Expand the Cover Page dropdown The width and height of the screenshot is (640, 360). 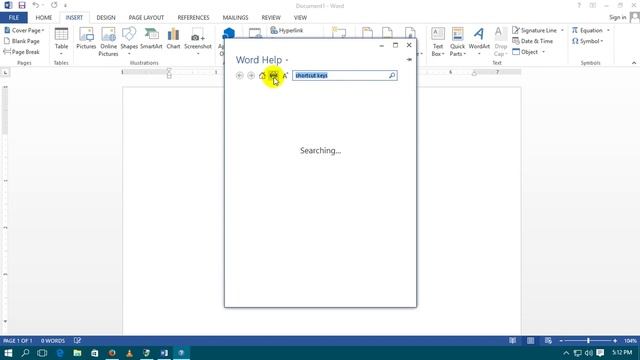(x=43, y=31)
